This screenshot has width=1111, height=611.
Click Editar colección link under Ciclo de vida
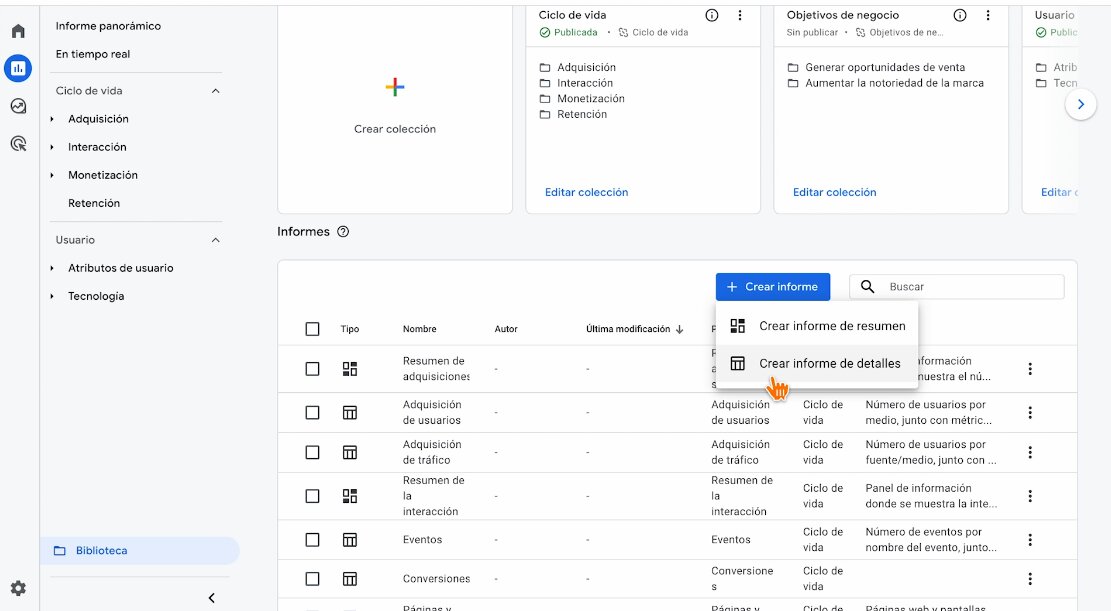(586, 192)
